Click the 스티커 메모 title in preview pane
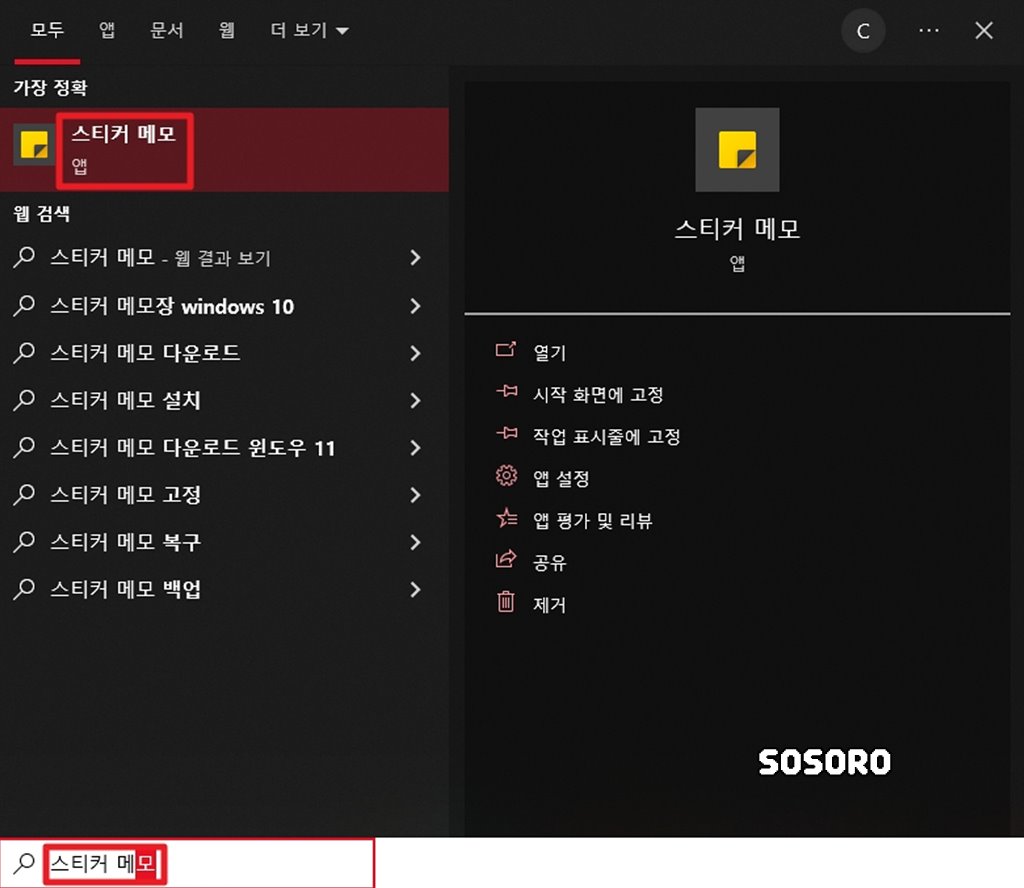Image resolution: width=1024 pixels, height=888 pixels. click(737, 229)
